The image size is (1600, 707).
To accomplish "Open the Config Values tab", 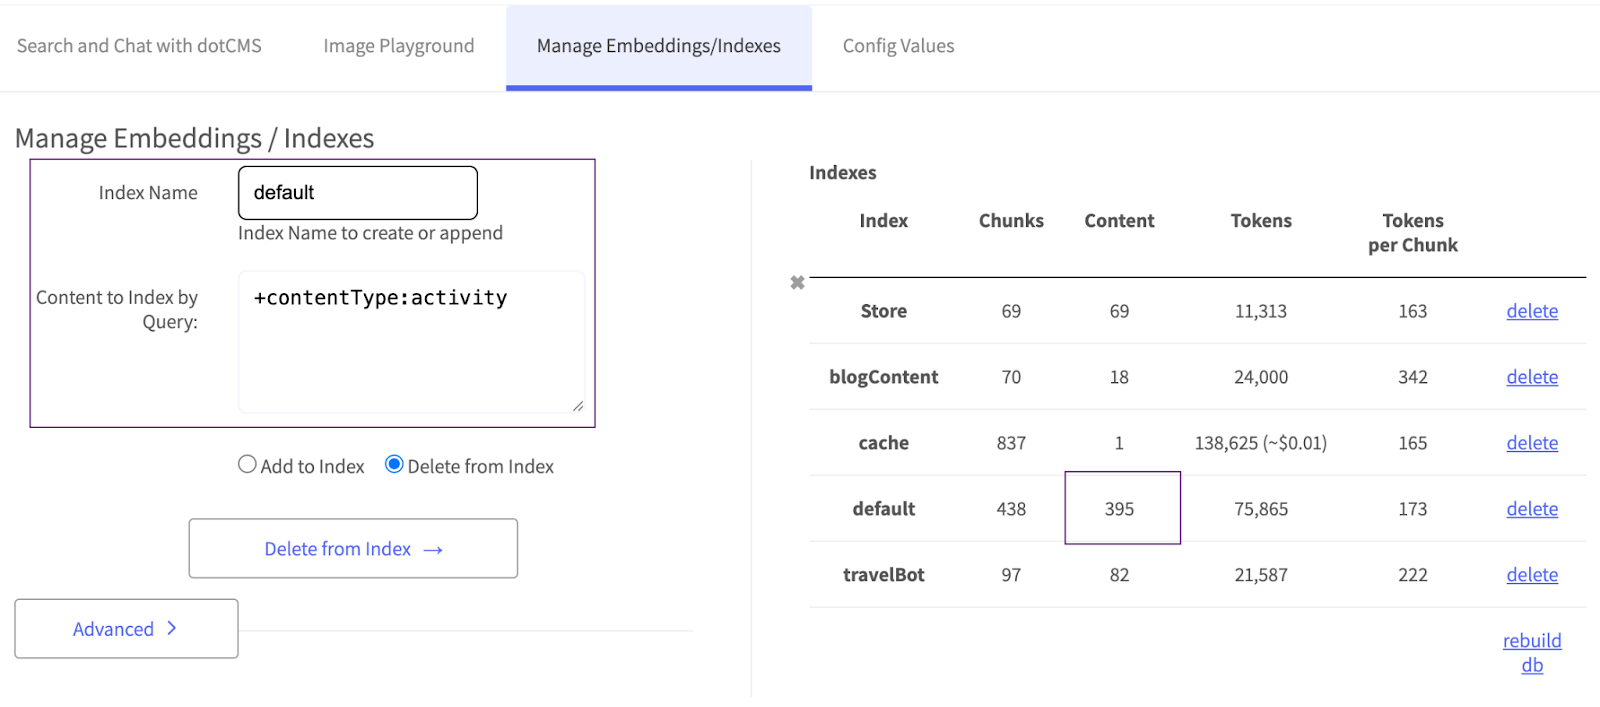I will 898,46.
